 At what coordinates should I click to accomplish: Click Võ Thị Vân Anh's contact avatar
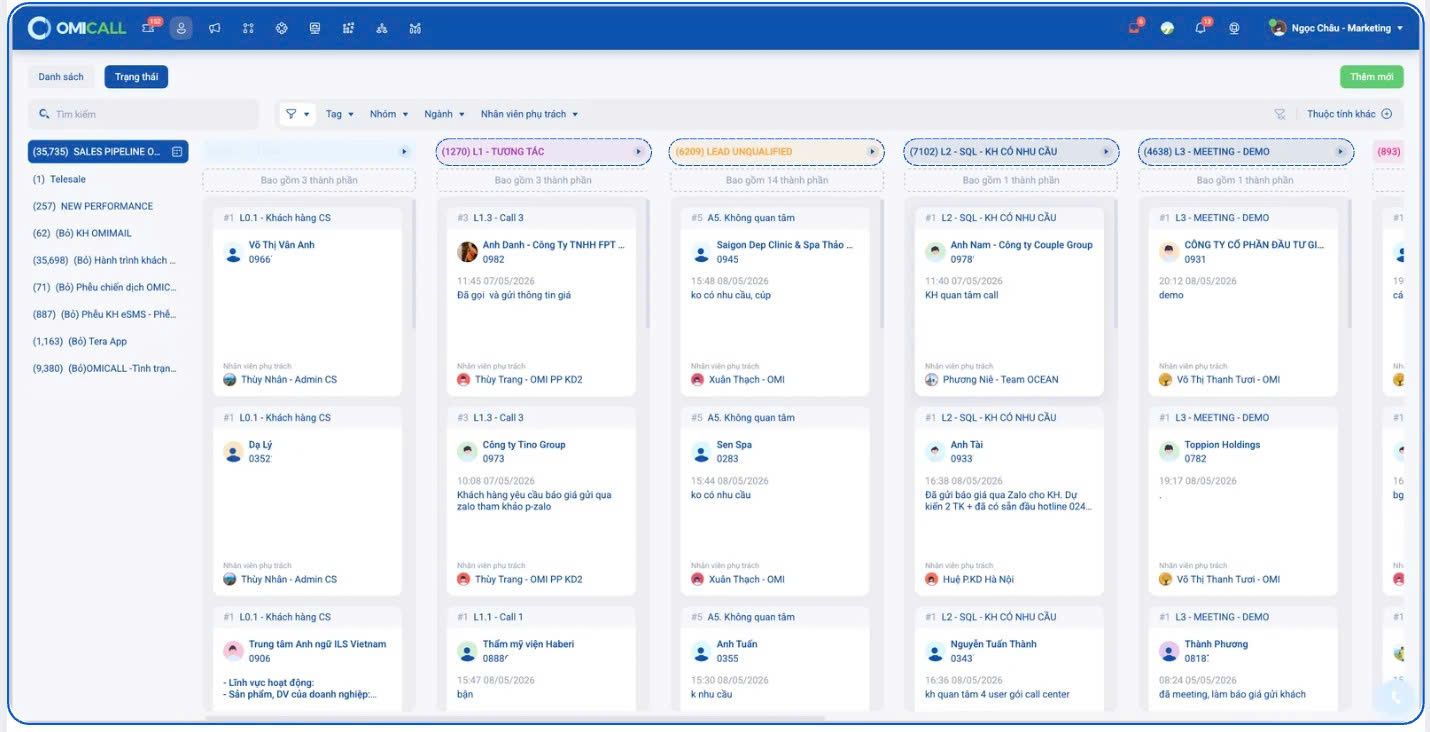point(233,252)
